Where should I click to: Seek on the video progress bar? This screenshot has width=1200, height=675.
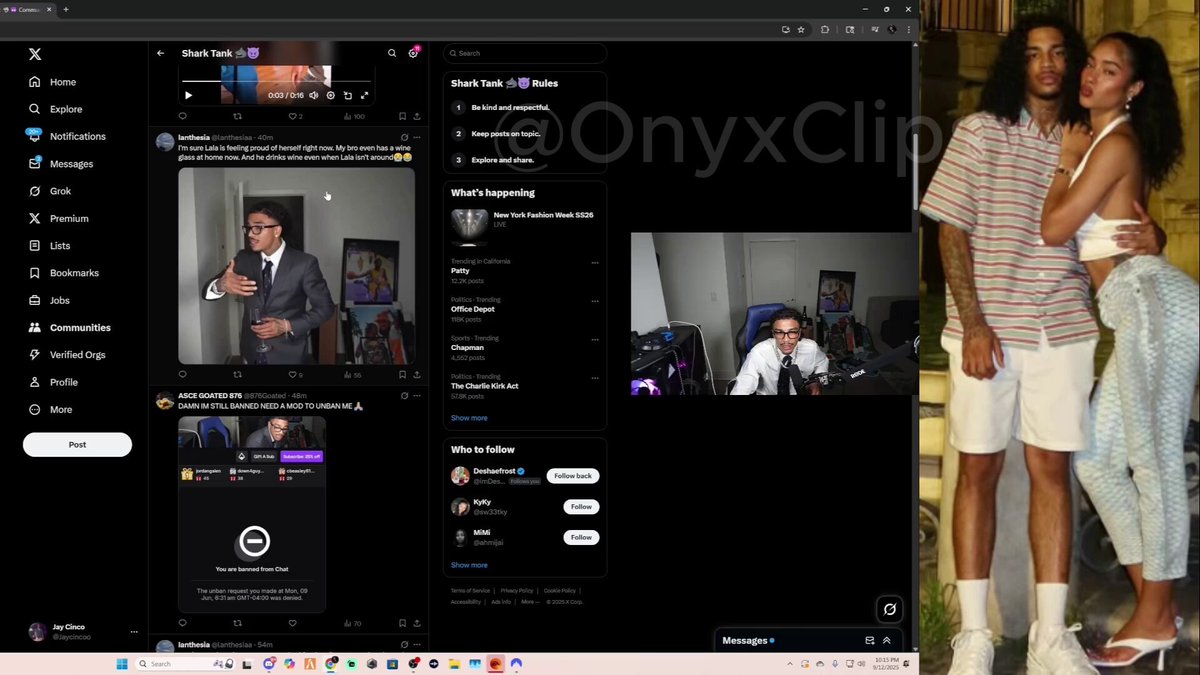click(x=277, y=81)
